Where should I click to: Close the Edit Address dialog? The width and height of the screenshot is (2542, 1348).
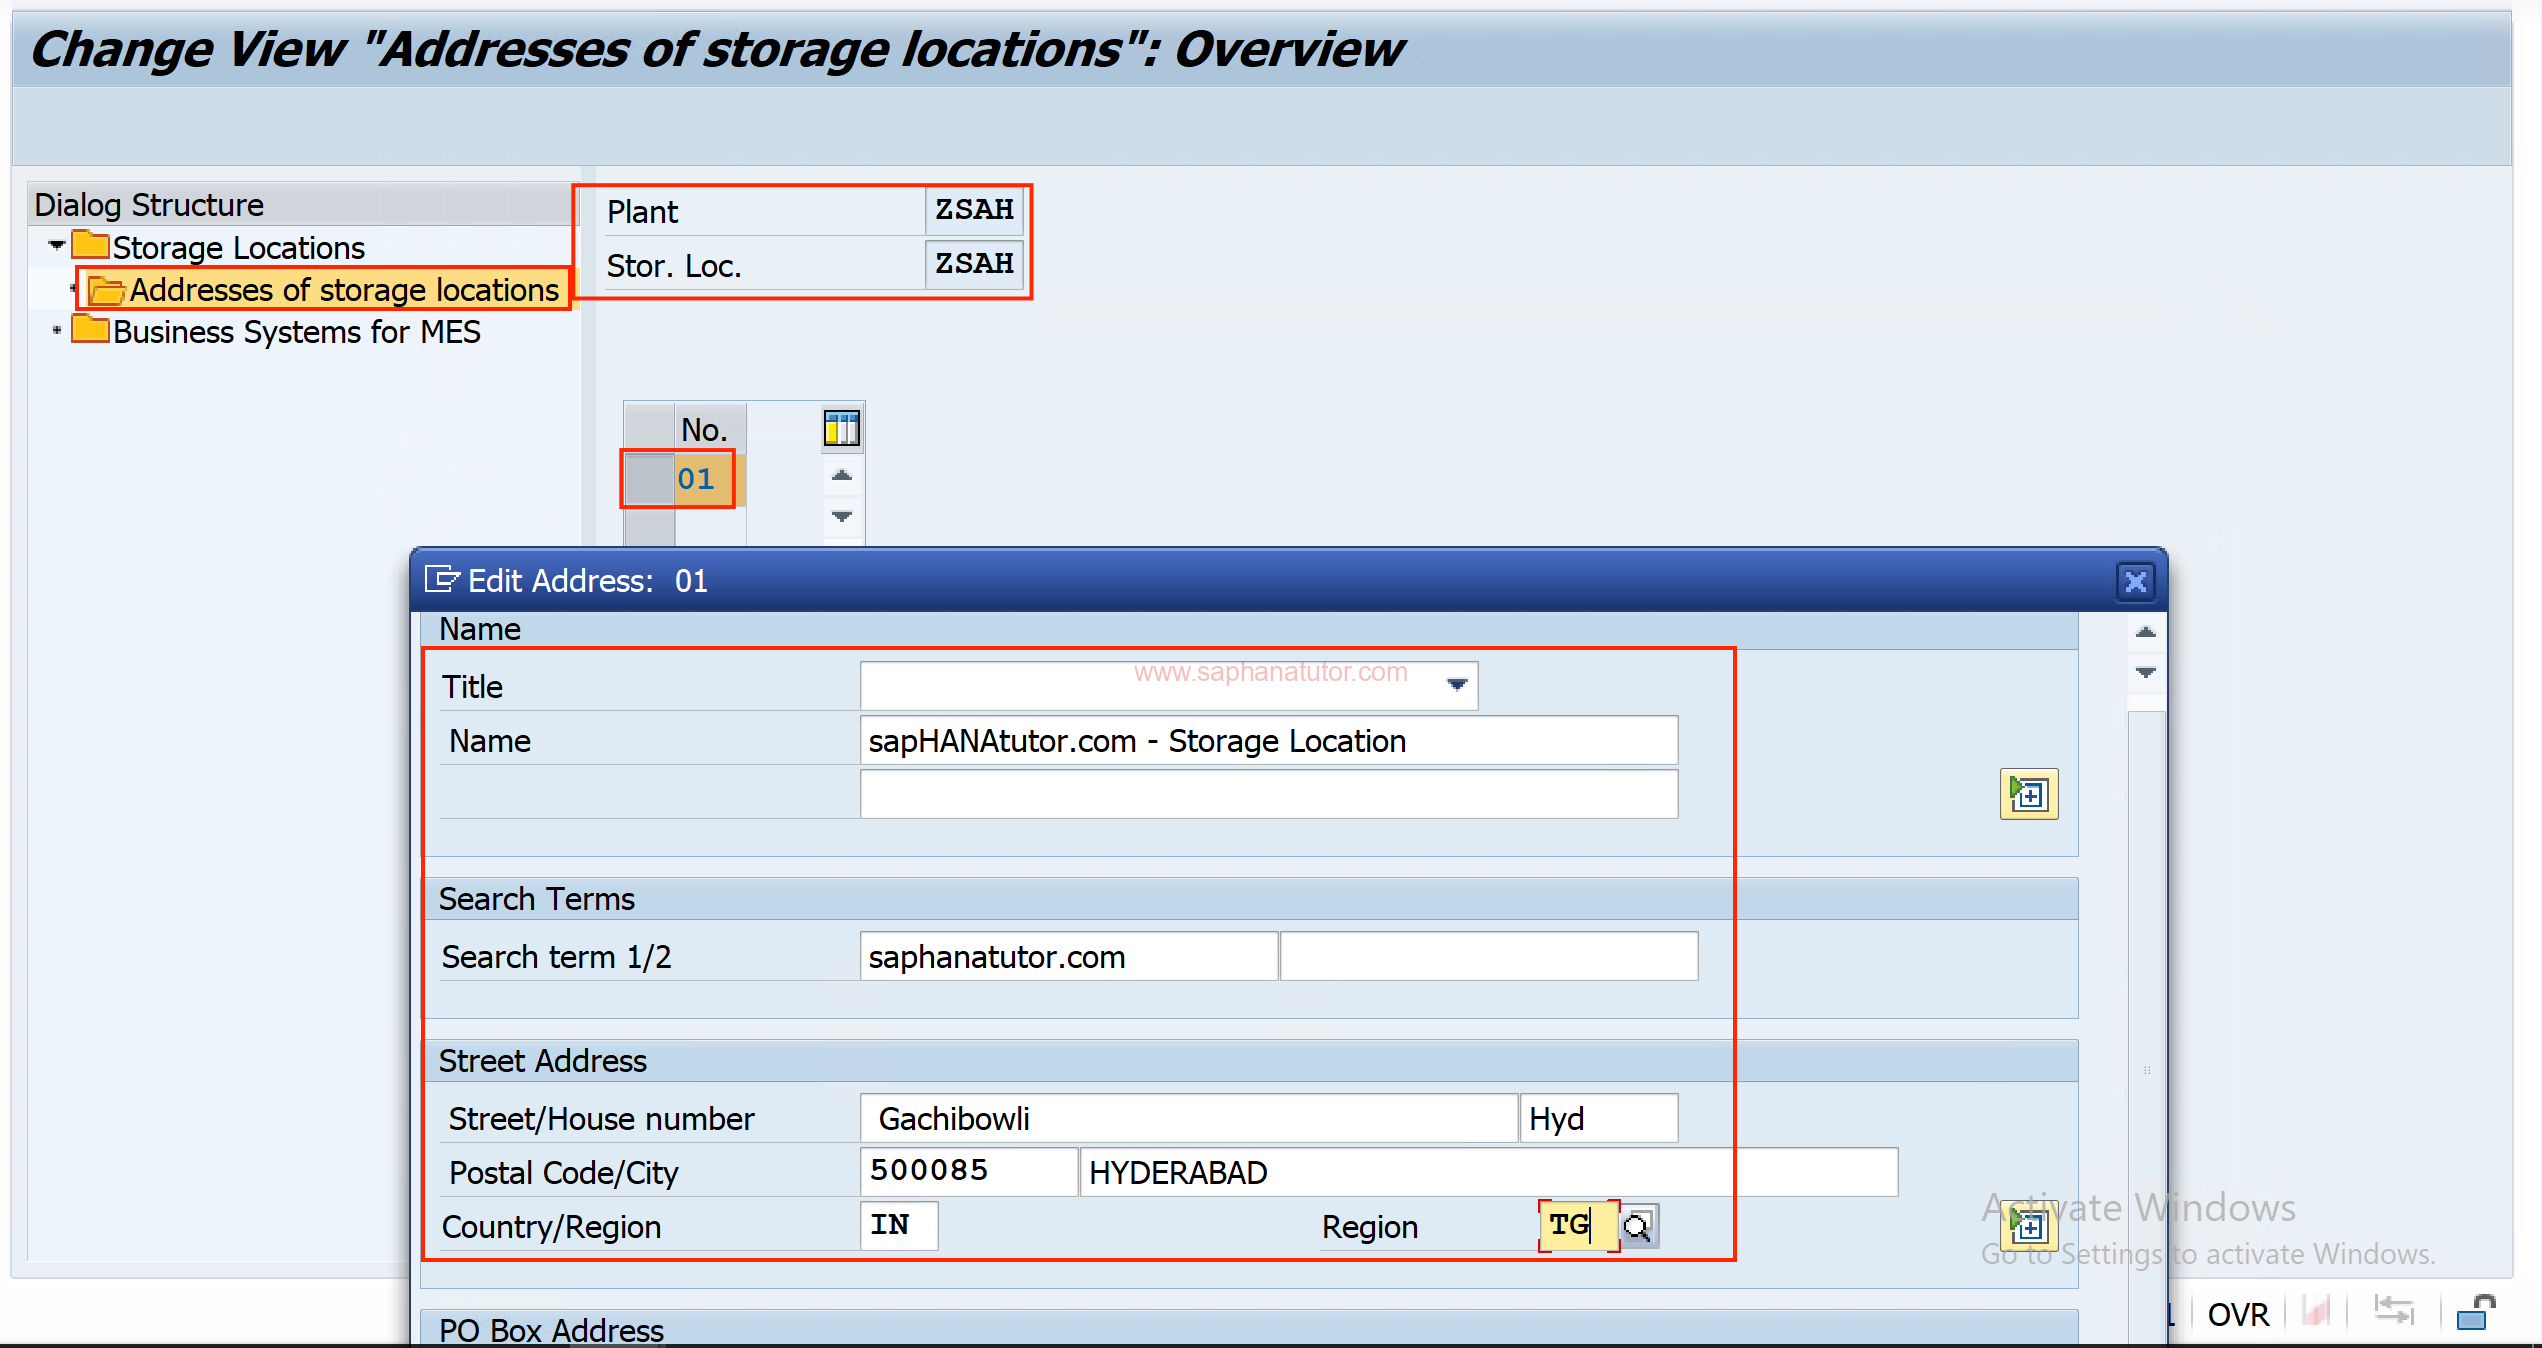[x=2135, y=581]
